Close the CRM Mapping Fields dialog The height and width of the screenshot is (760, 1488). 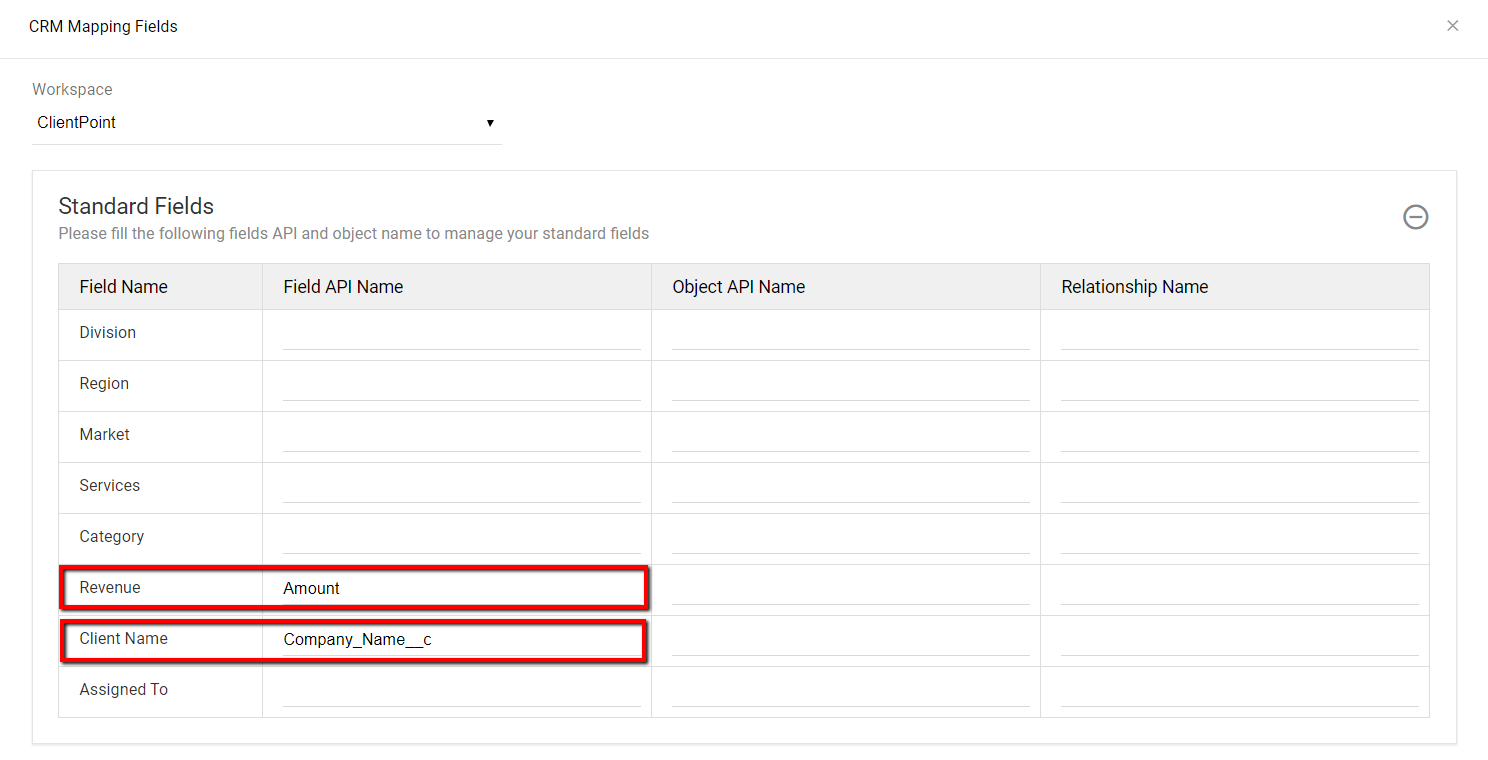[1453, 26]
